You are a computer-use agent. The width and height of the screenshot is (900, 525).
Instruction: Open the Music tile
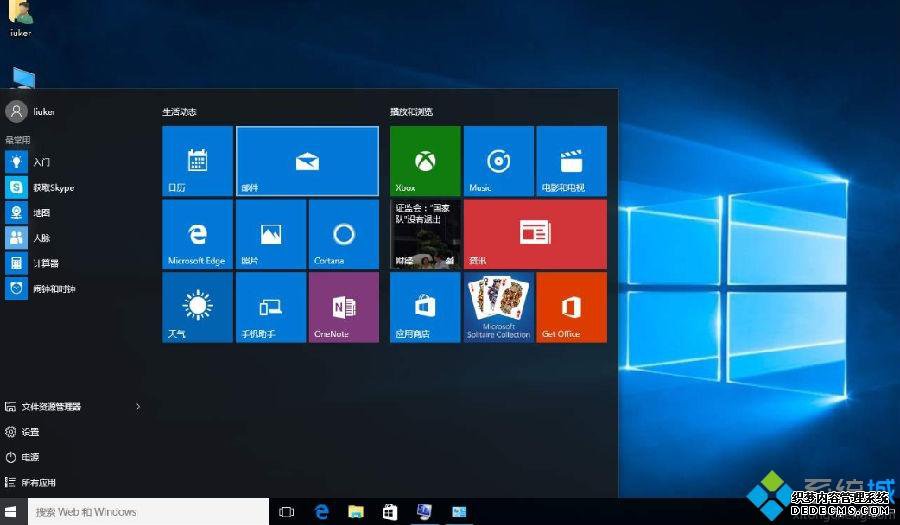click(x=498, y=161)
